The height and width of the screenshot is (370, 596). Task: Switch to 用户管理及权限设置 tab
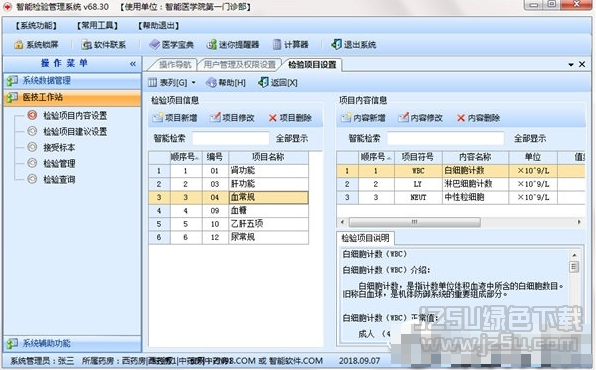coord(239,65)
